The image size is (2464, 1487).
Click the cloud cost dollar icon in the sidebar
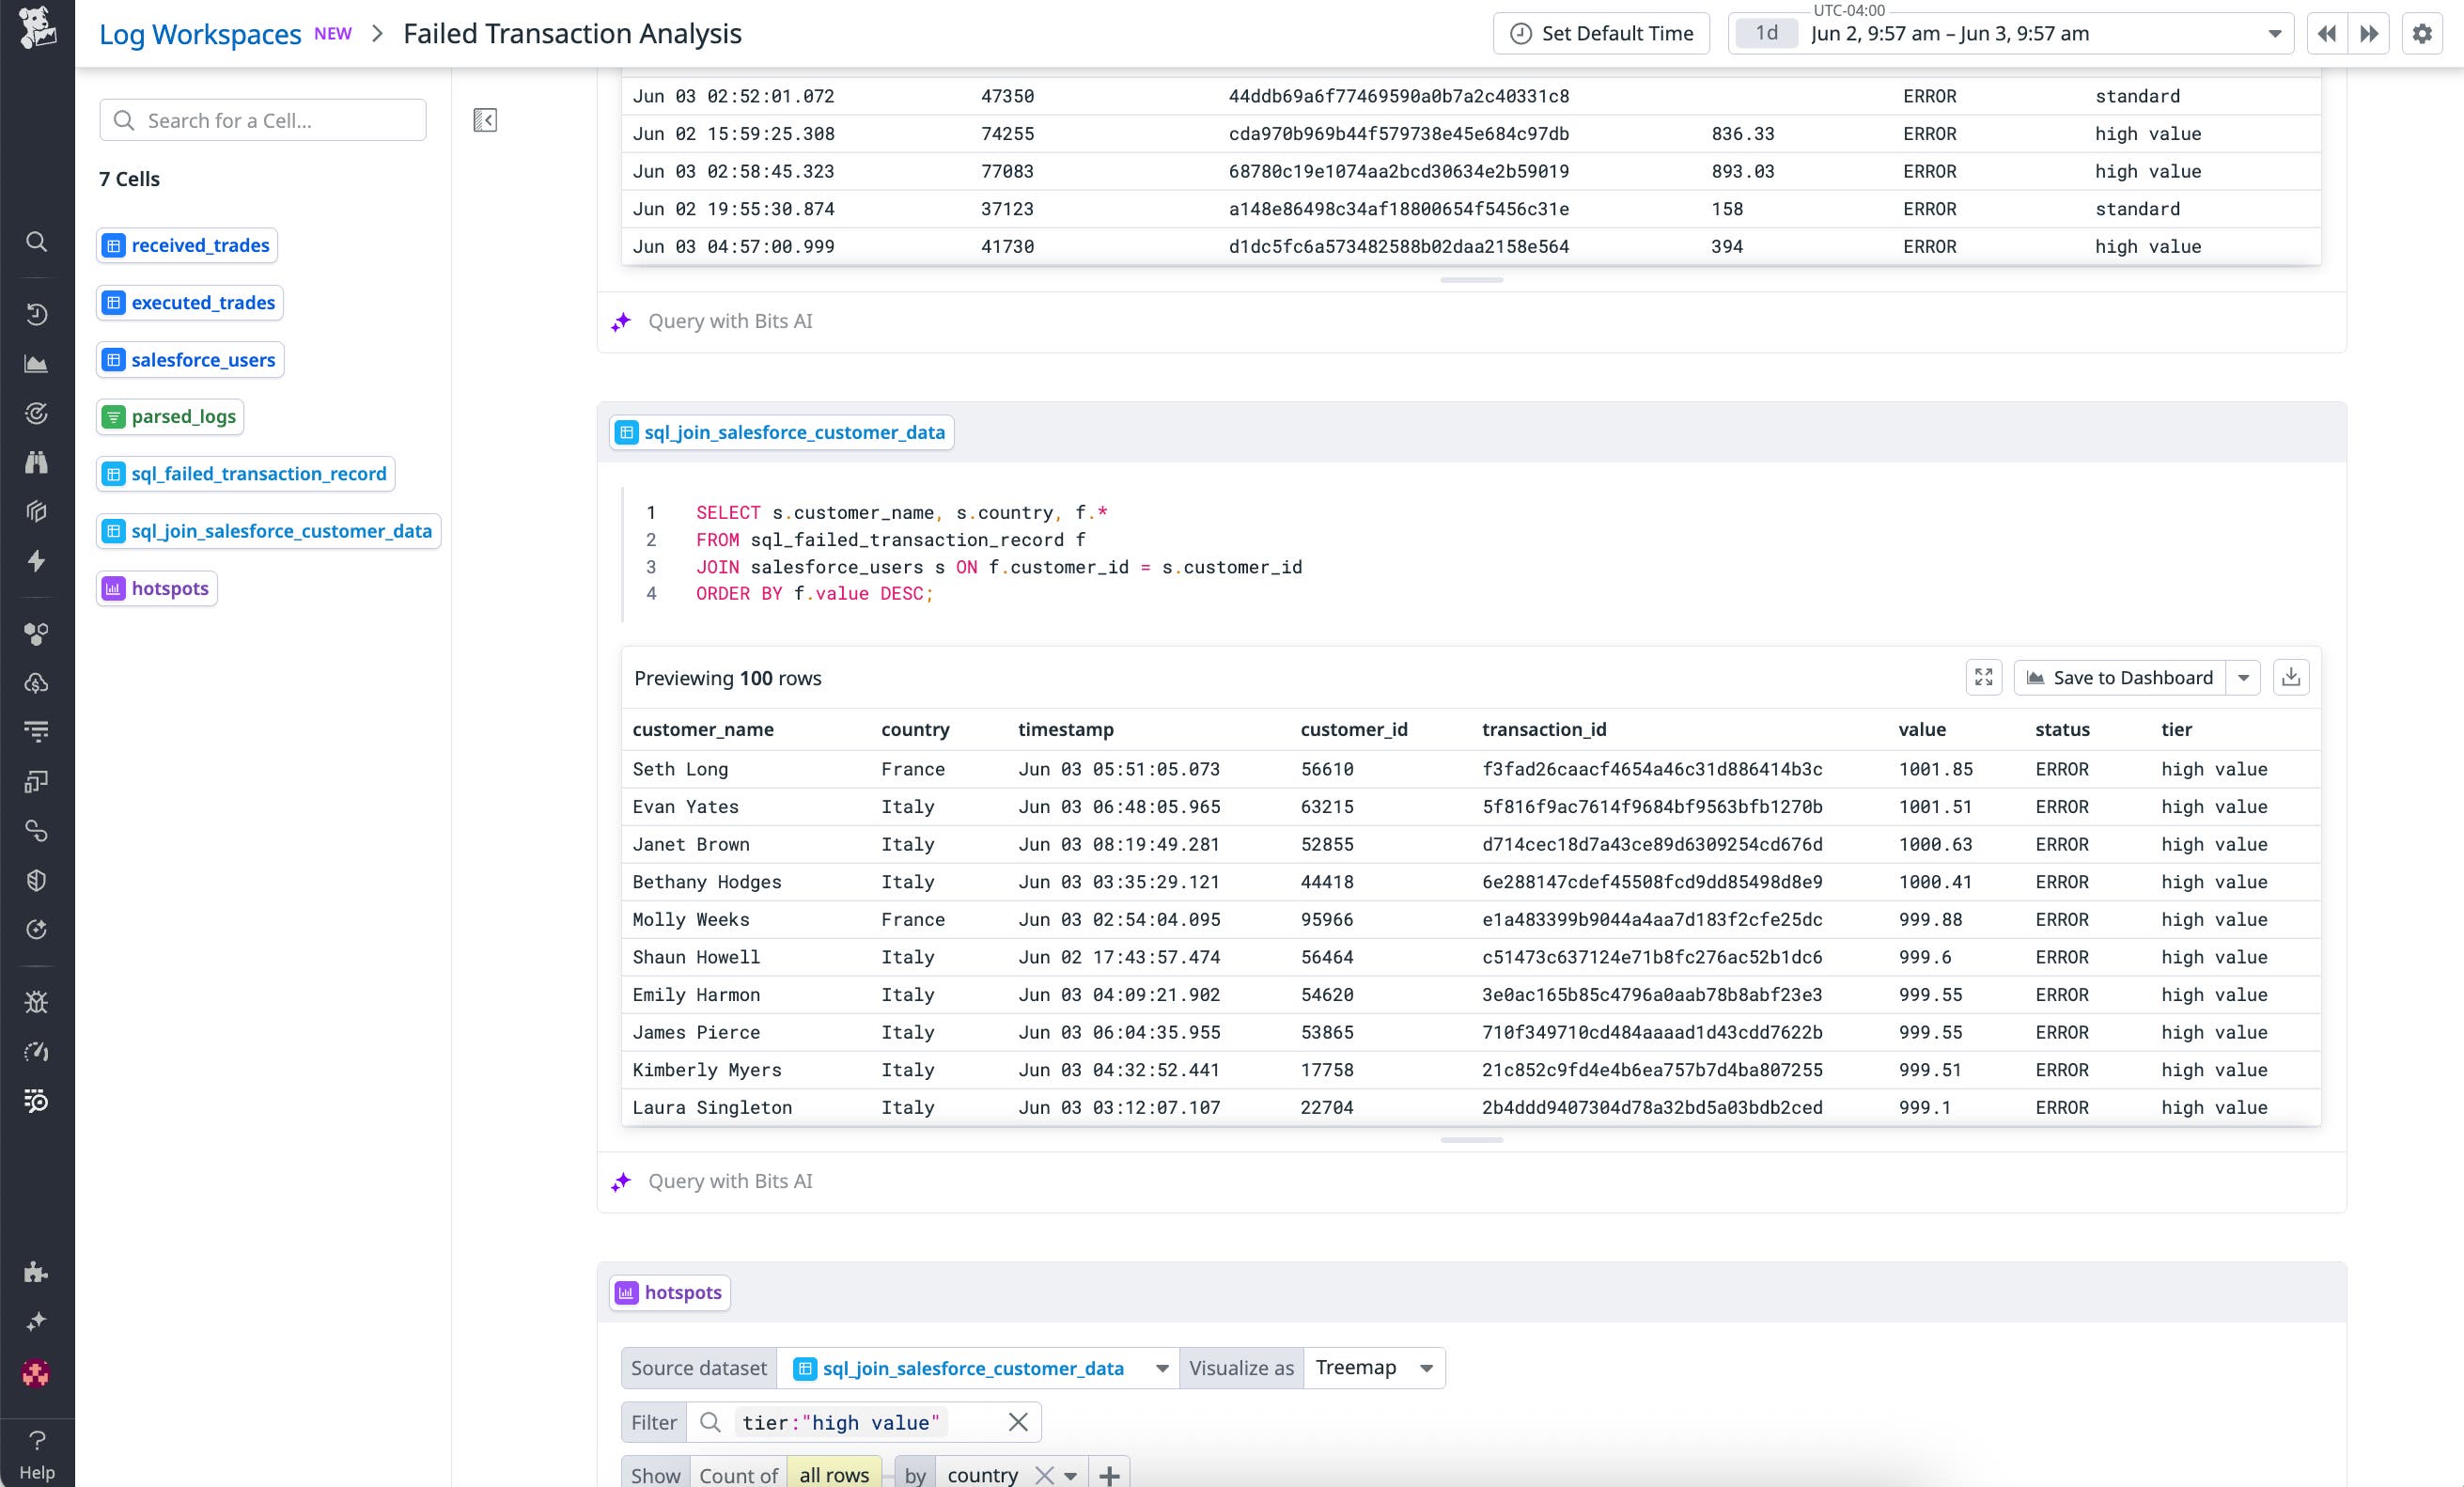point(37,683)
